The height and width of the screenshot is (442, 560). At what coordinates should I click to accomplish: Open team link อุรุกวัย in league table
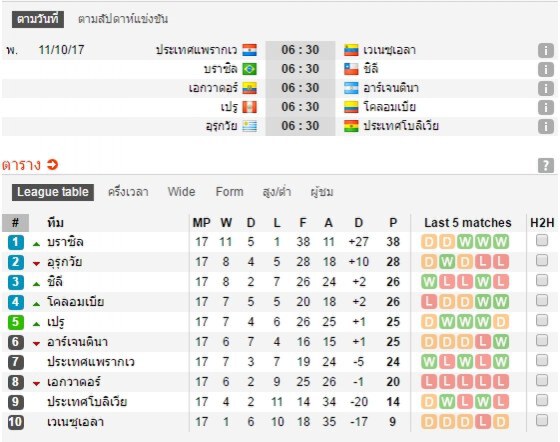pyautogui.click(x=65, y=262)
